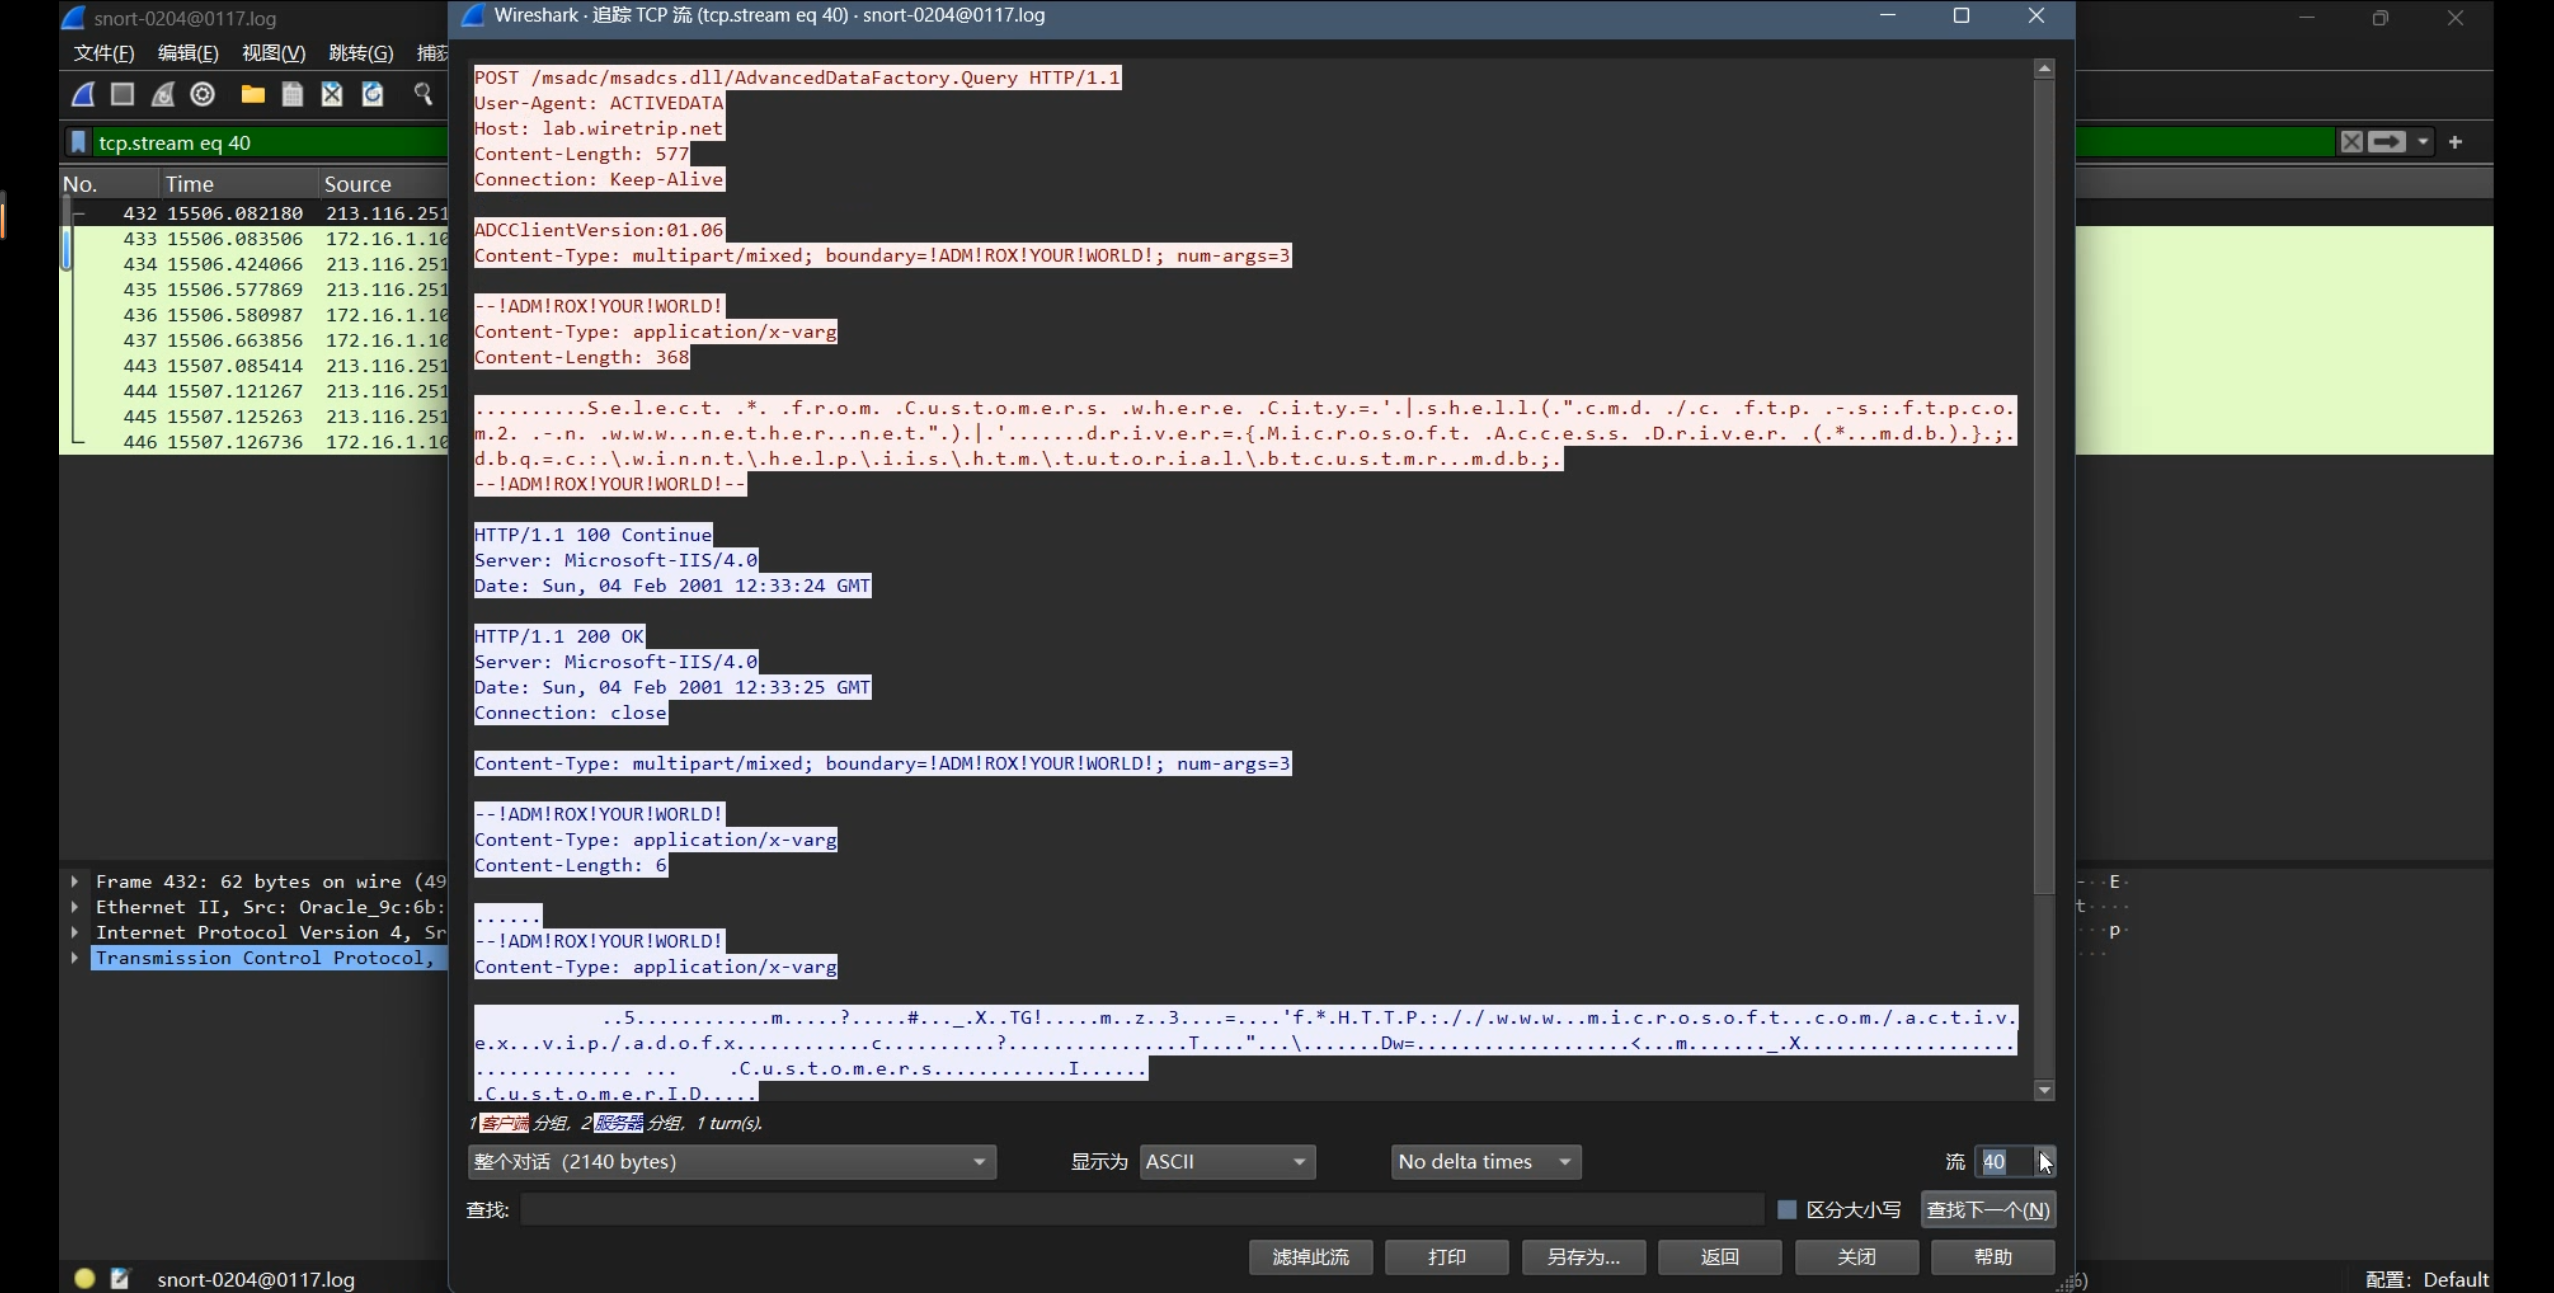This screenshot has width=2554, height=1293.
Task: Open the 整个对话 (2140 bytes) dropdown
Action: (731, 1162)
